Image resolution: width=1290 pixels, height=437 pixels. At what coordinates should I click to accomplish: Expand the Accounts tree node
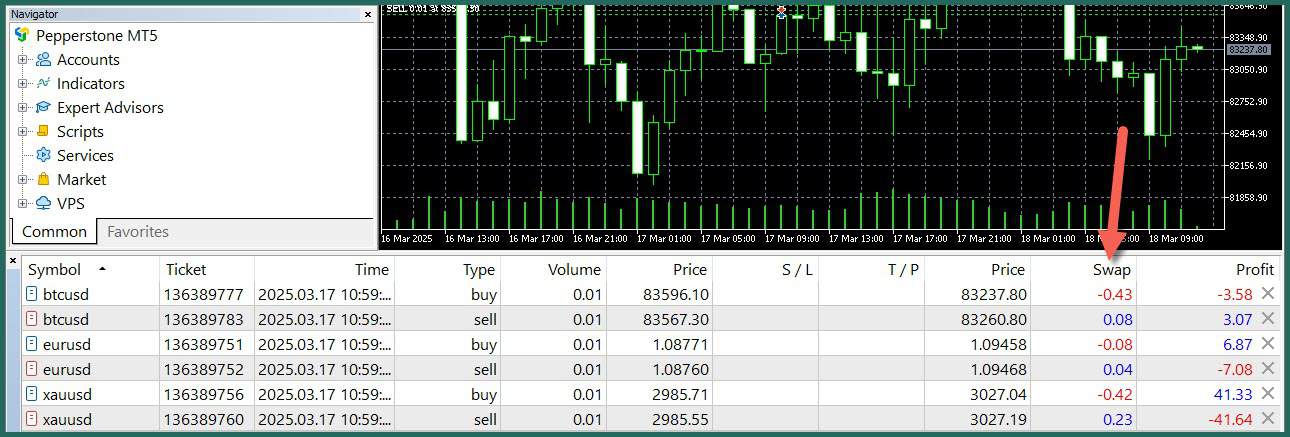point(22,60)
